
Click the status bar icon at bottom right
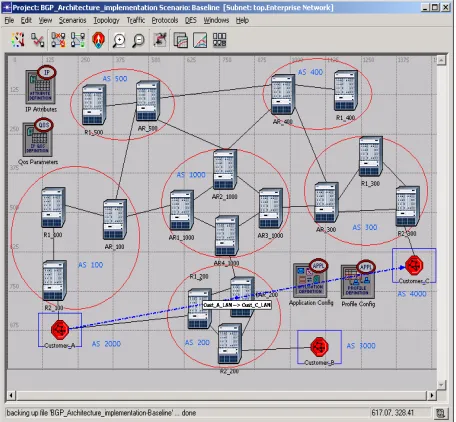pos(441,413)
